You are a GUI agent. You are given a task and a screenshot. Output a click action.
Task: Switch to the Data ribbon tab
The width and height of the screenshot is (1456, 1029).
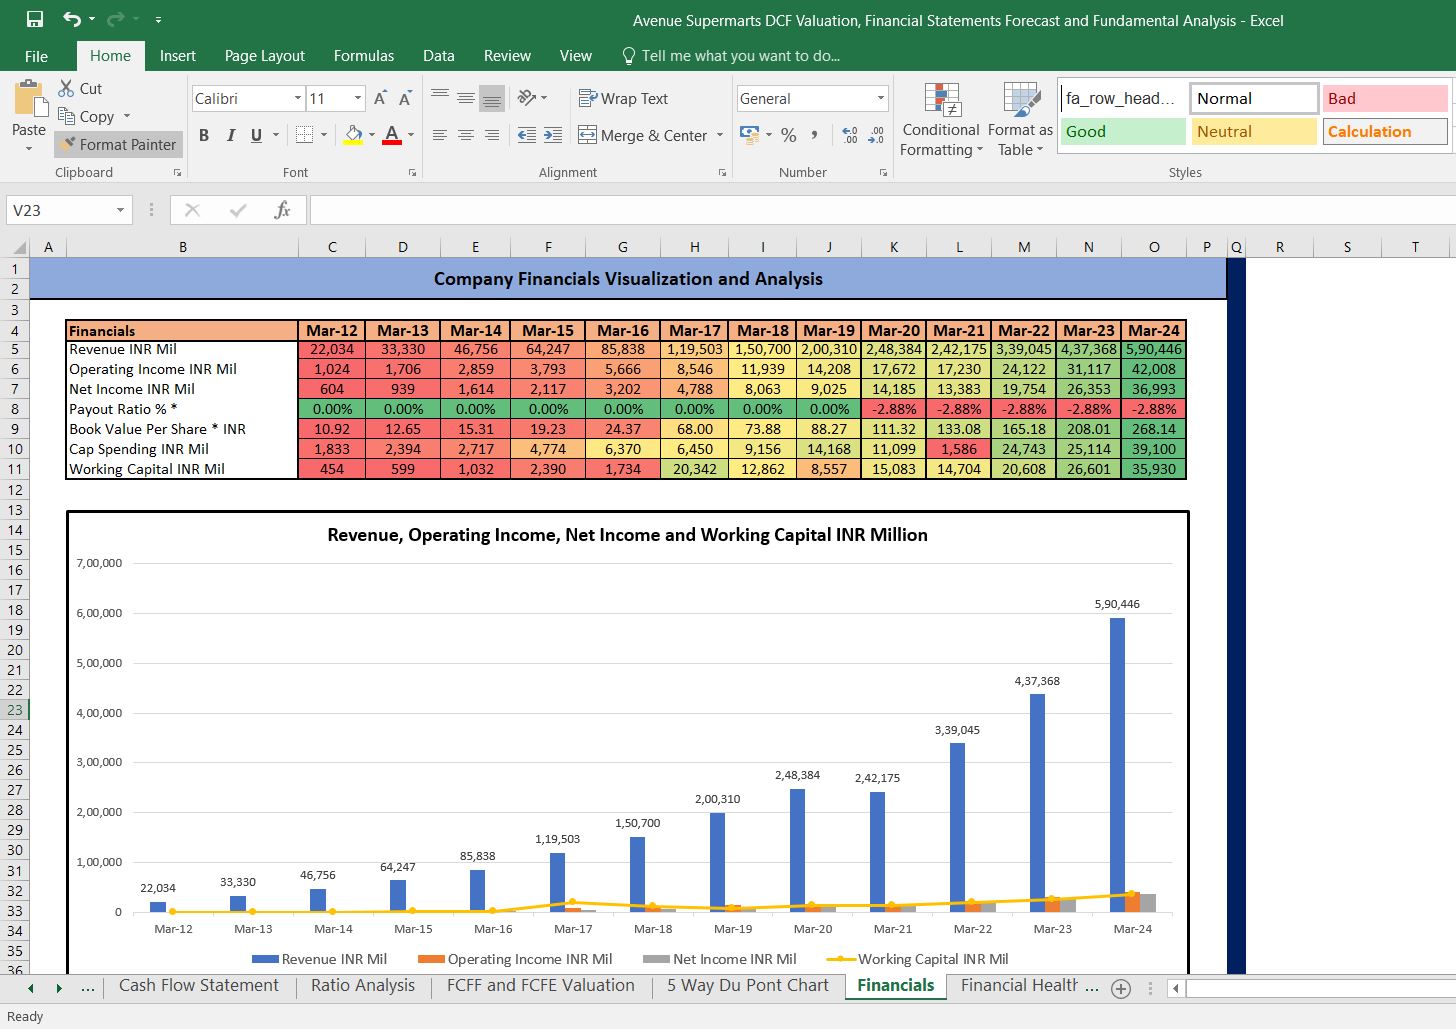pyautogui.click(x=439, y=56)
